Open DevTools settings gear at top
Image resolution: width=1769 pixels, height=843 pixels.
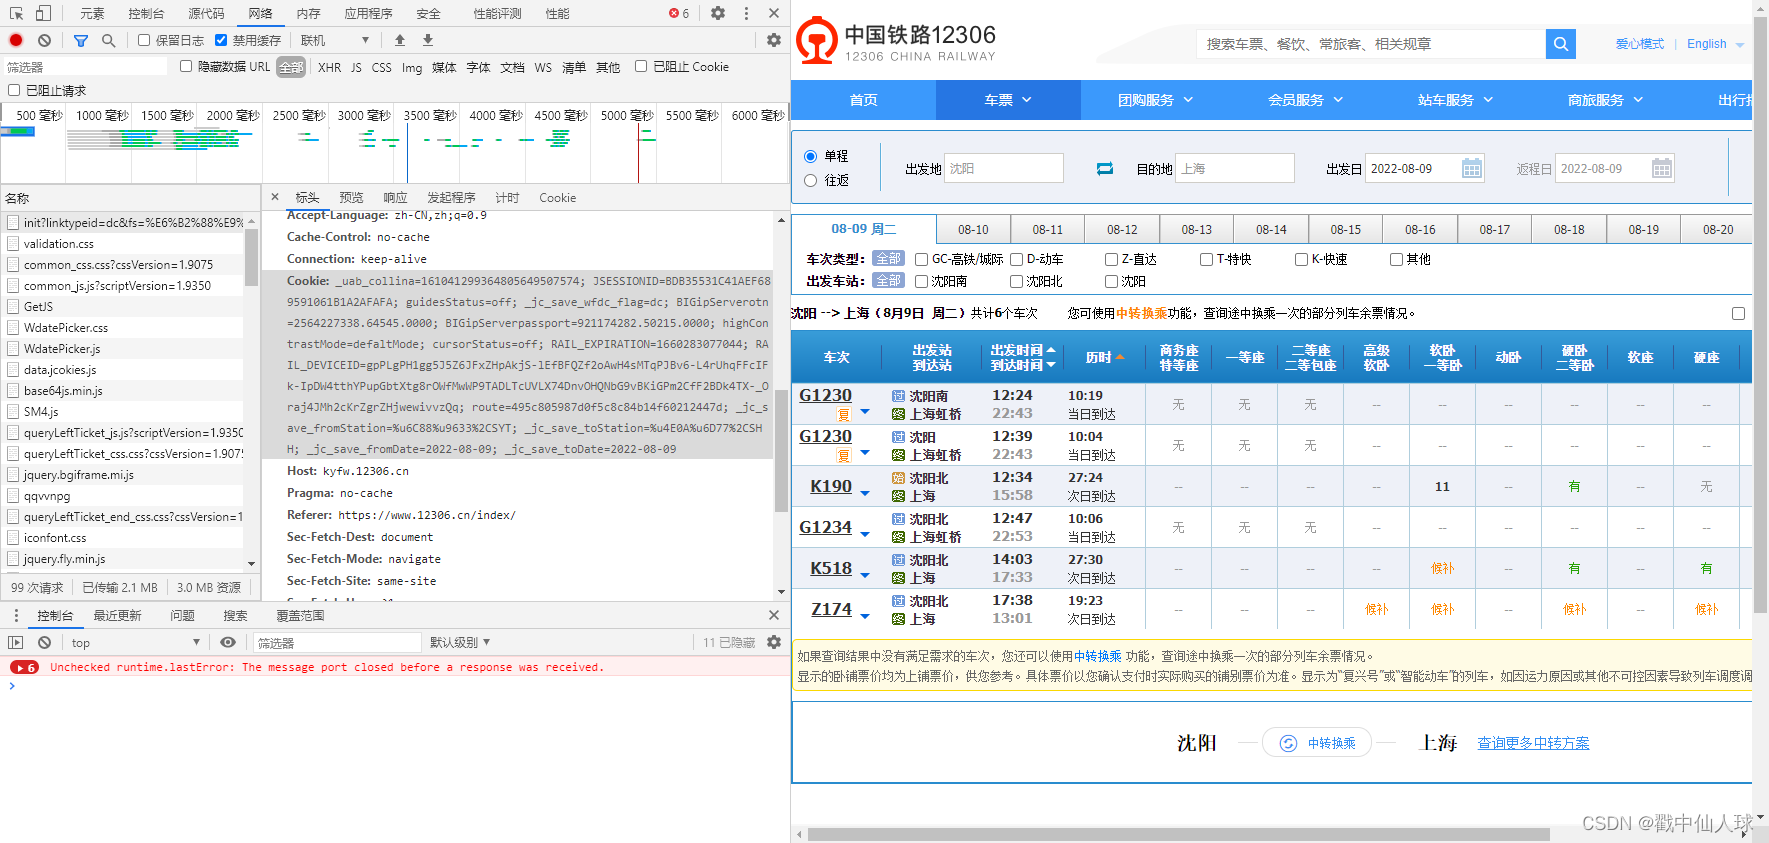[x=718, y=13]
